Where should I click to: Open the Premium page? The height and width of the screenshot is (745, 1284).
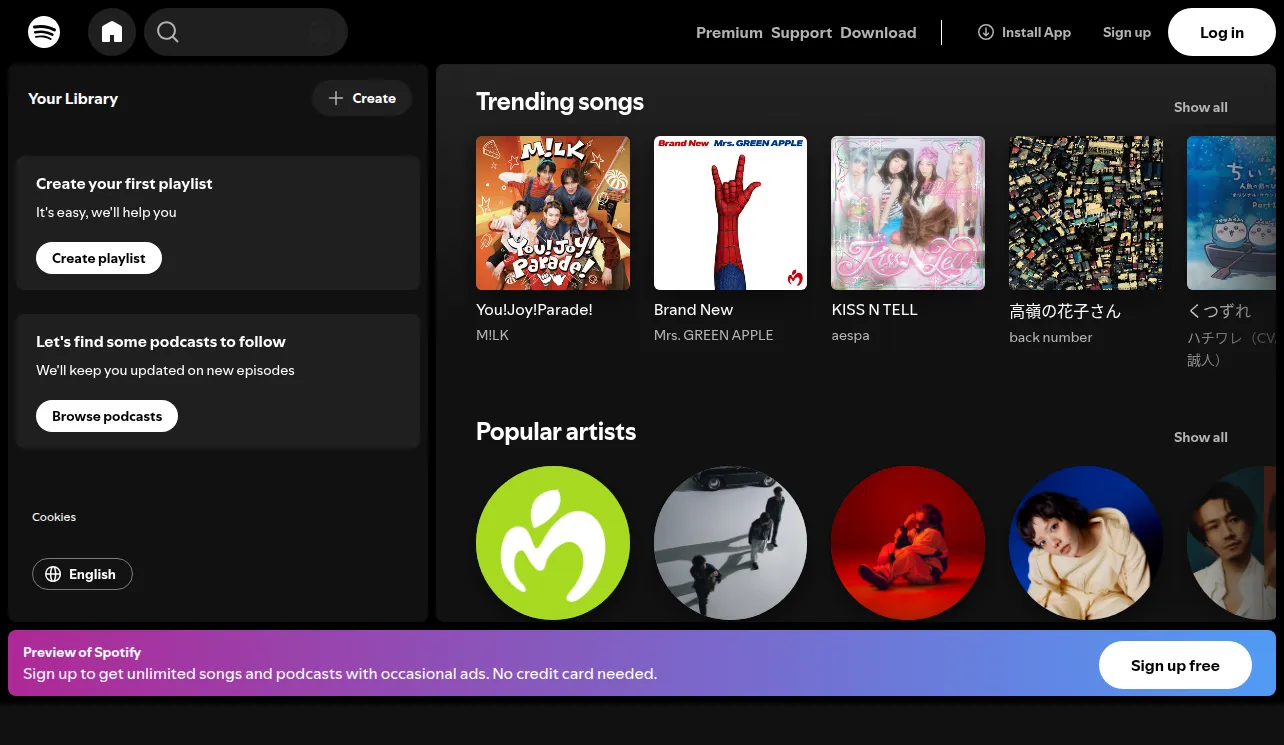click(729, 32)
